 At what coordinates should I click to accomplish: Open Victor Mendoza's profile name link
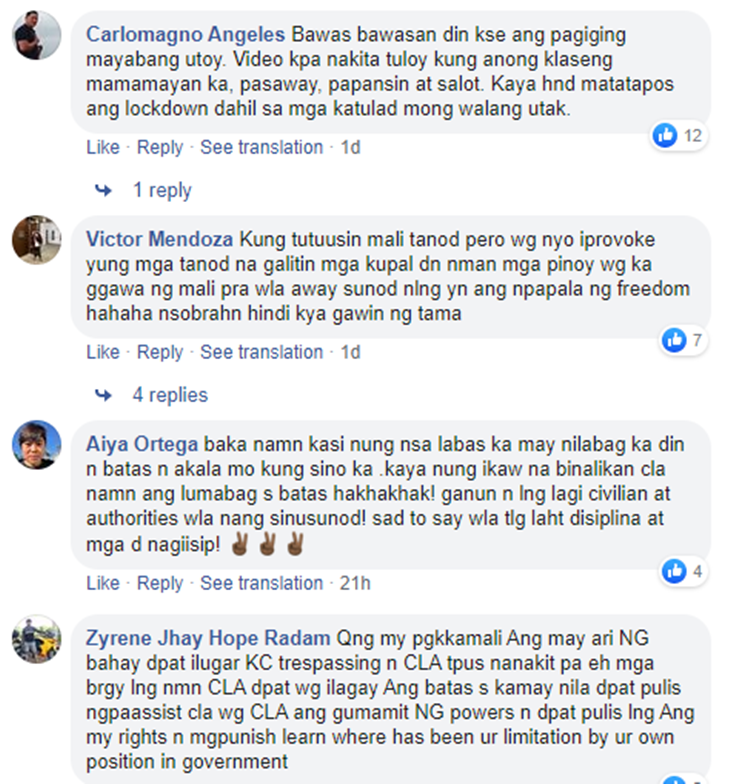pos(160,240)
